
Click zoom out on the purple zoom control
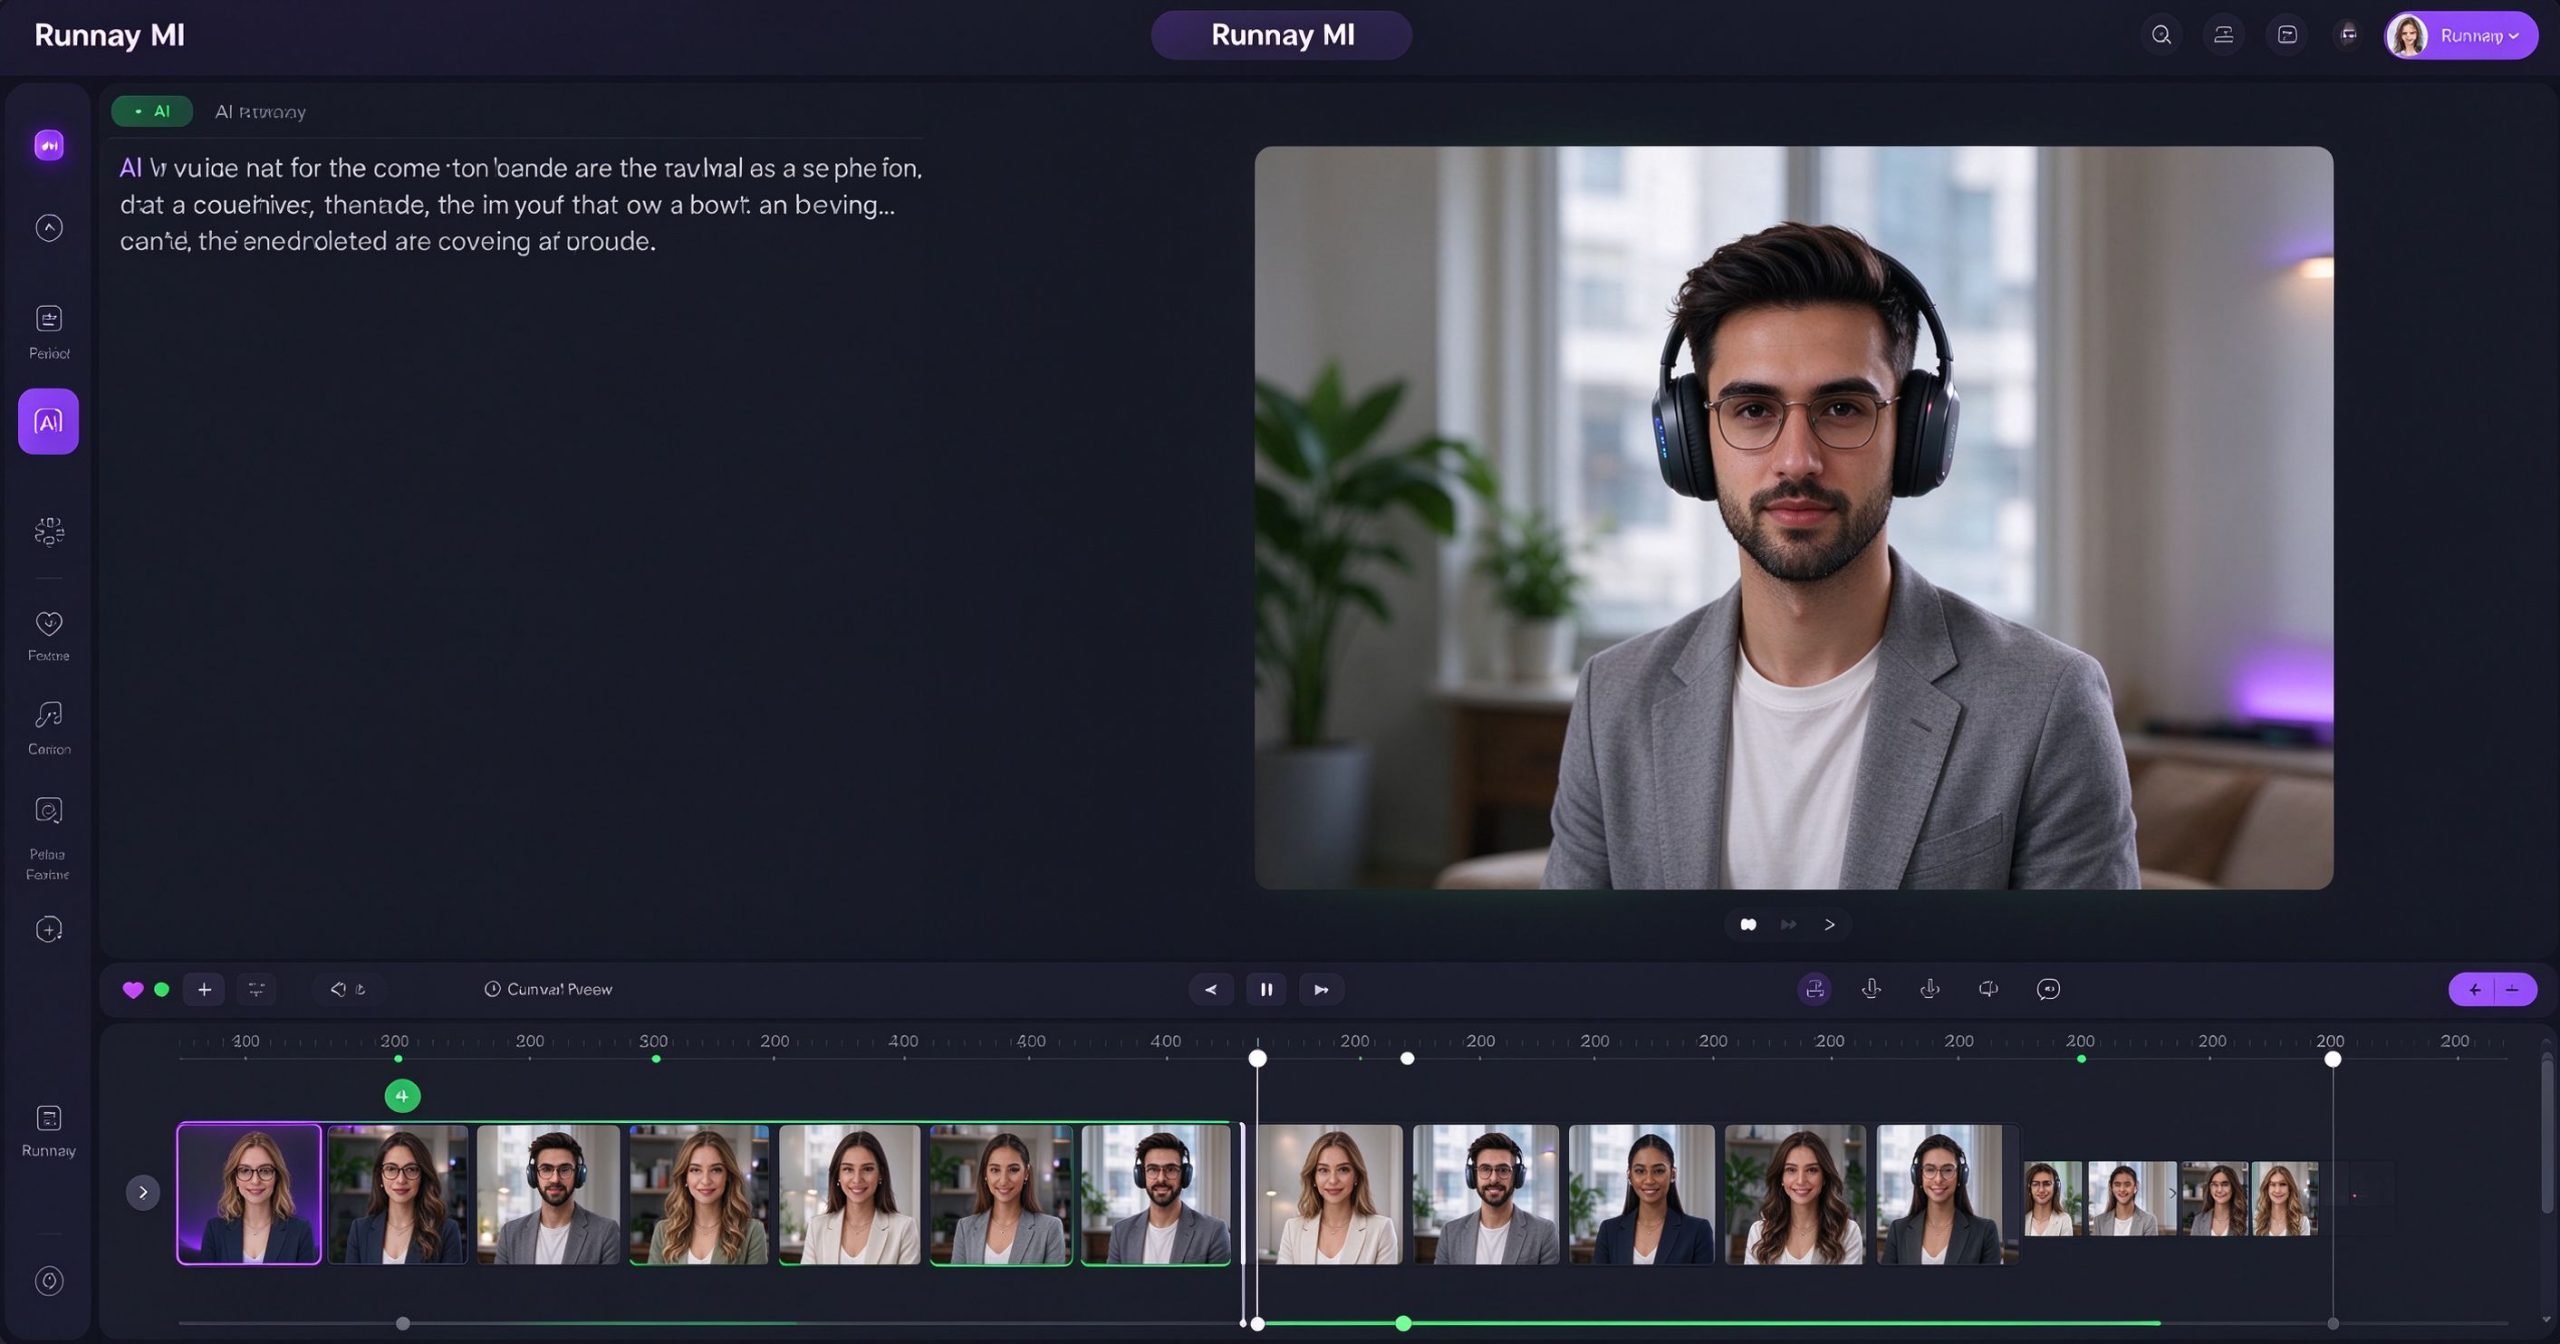(x=2515, y=989)
